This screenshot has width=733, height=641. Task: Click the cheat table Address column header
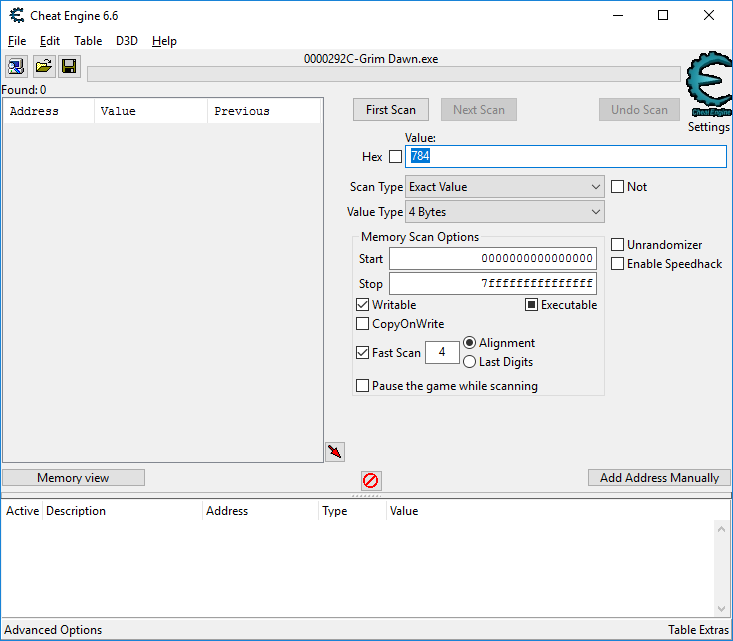coord(260,511)
